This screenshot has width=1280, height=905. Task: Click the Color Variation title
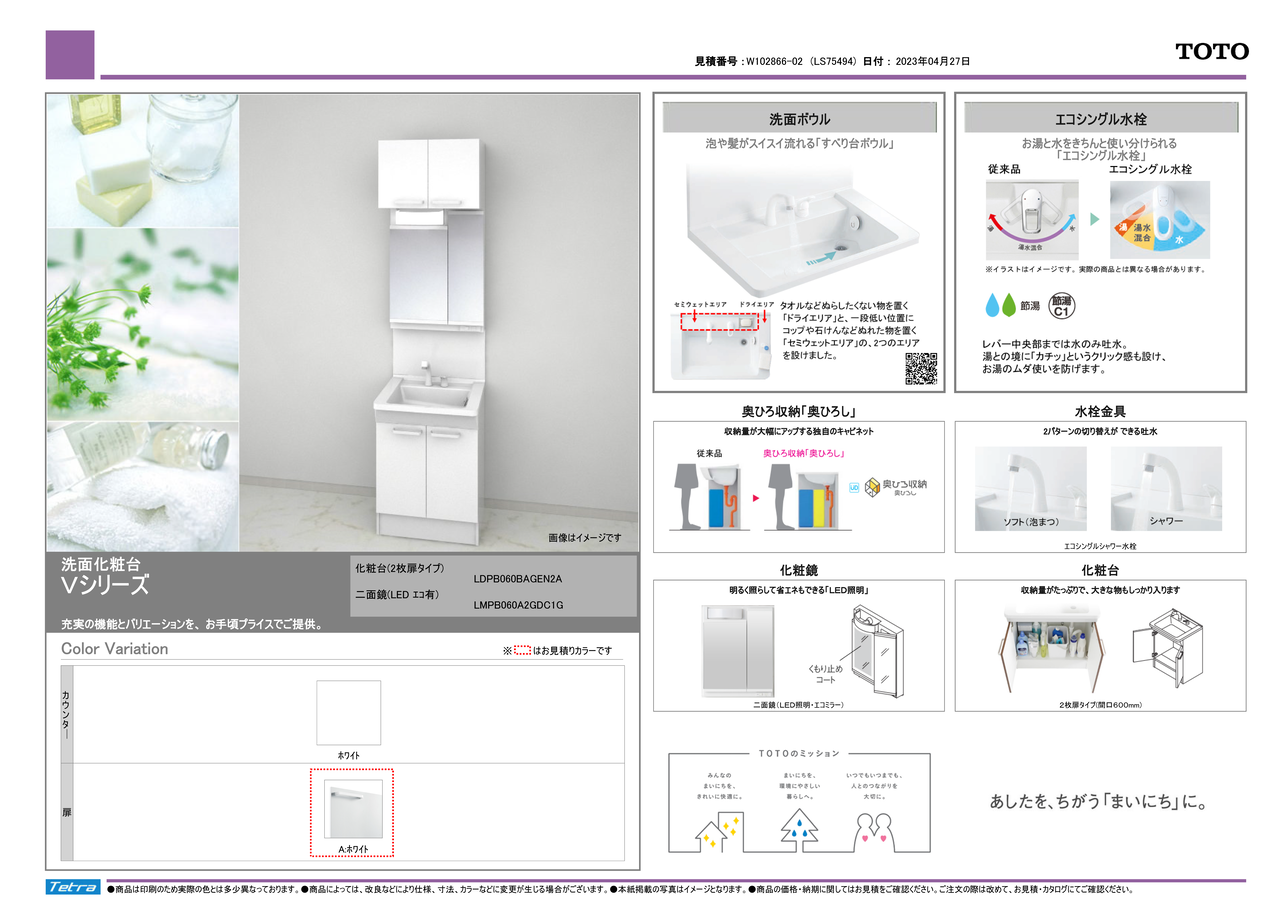115,649
